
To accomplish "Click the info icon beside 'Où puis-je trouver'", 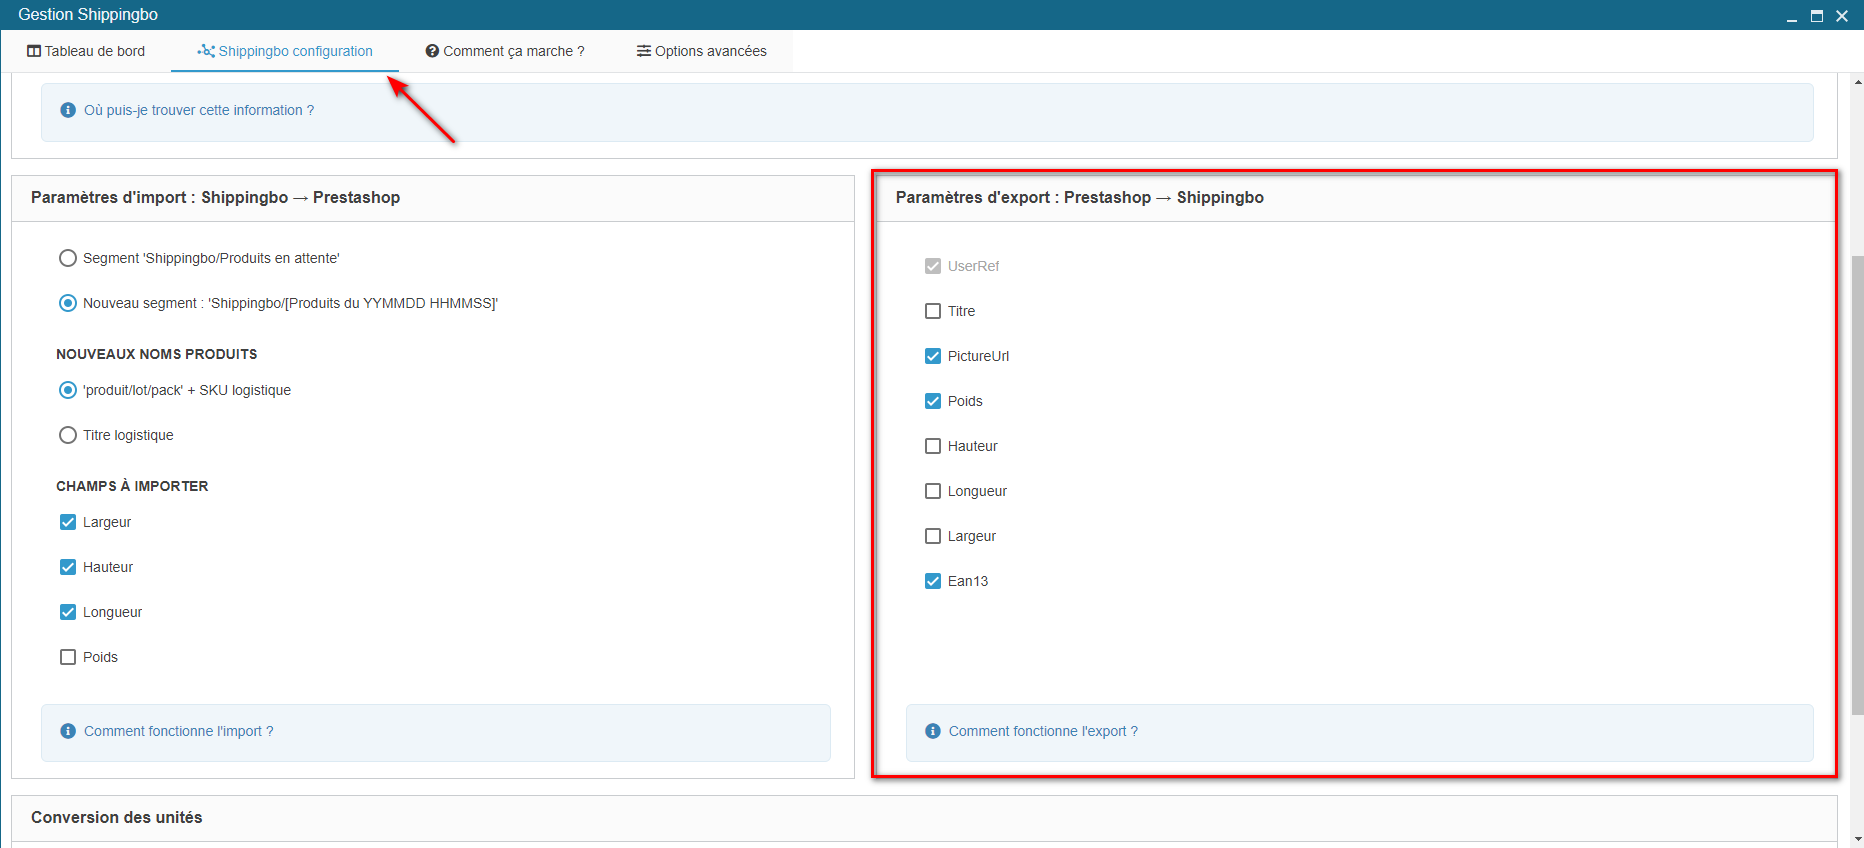I will point(68,110).
